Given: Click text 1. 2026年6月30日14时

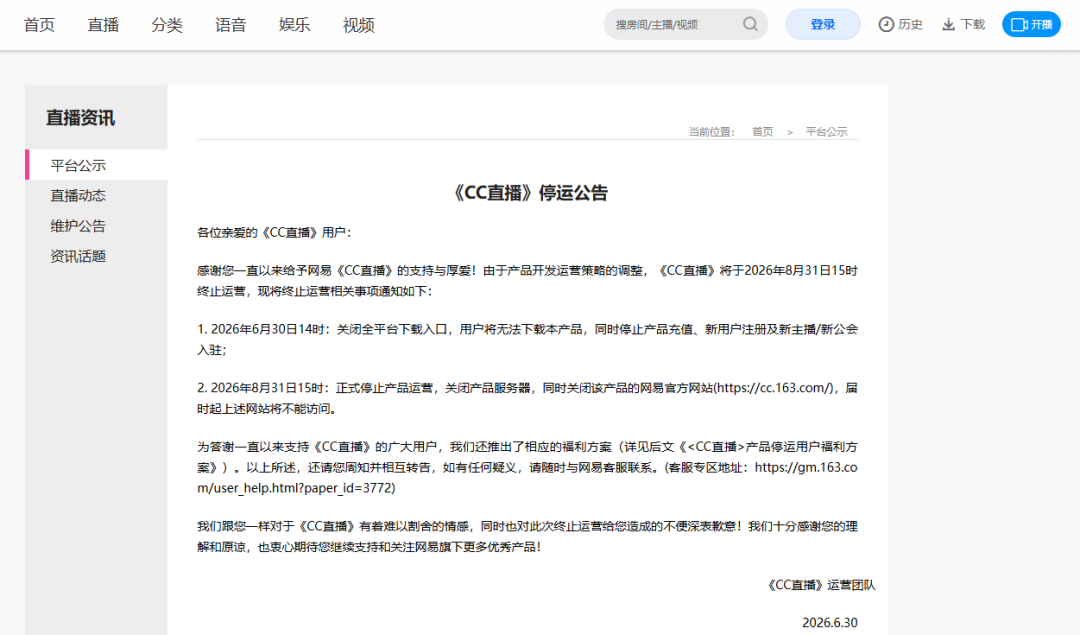Looking at the screenshot, I should point(261,329).
